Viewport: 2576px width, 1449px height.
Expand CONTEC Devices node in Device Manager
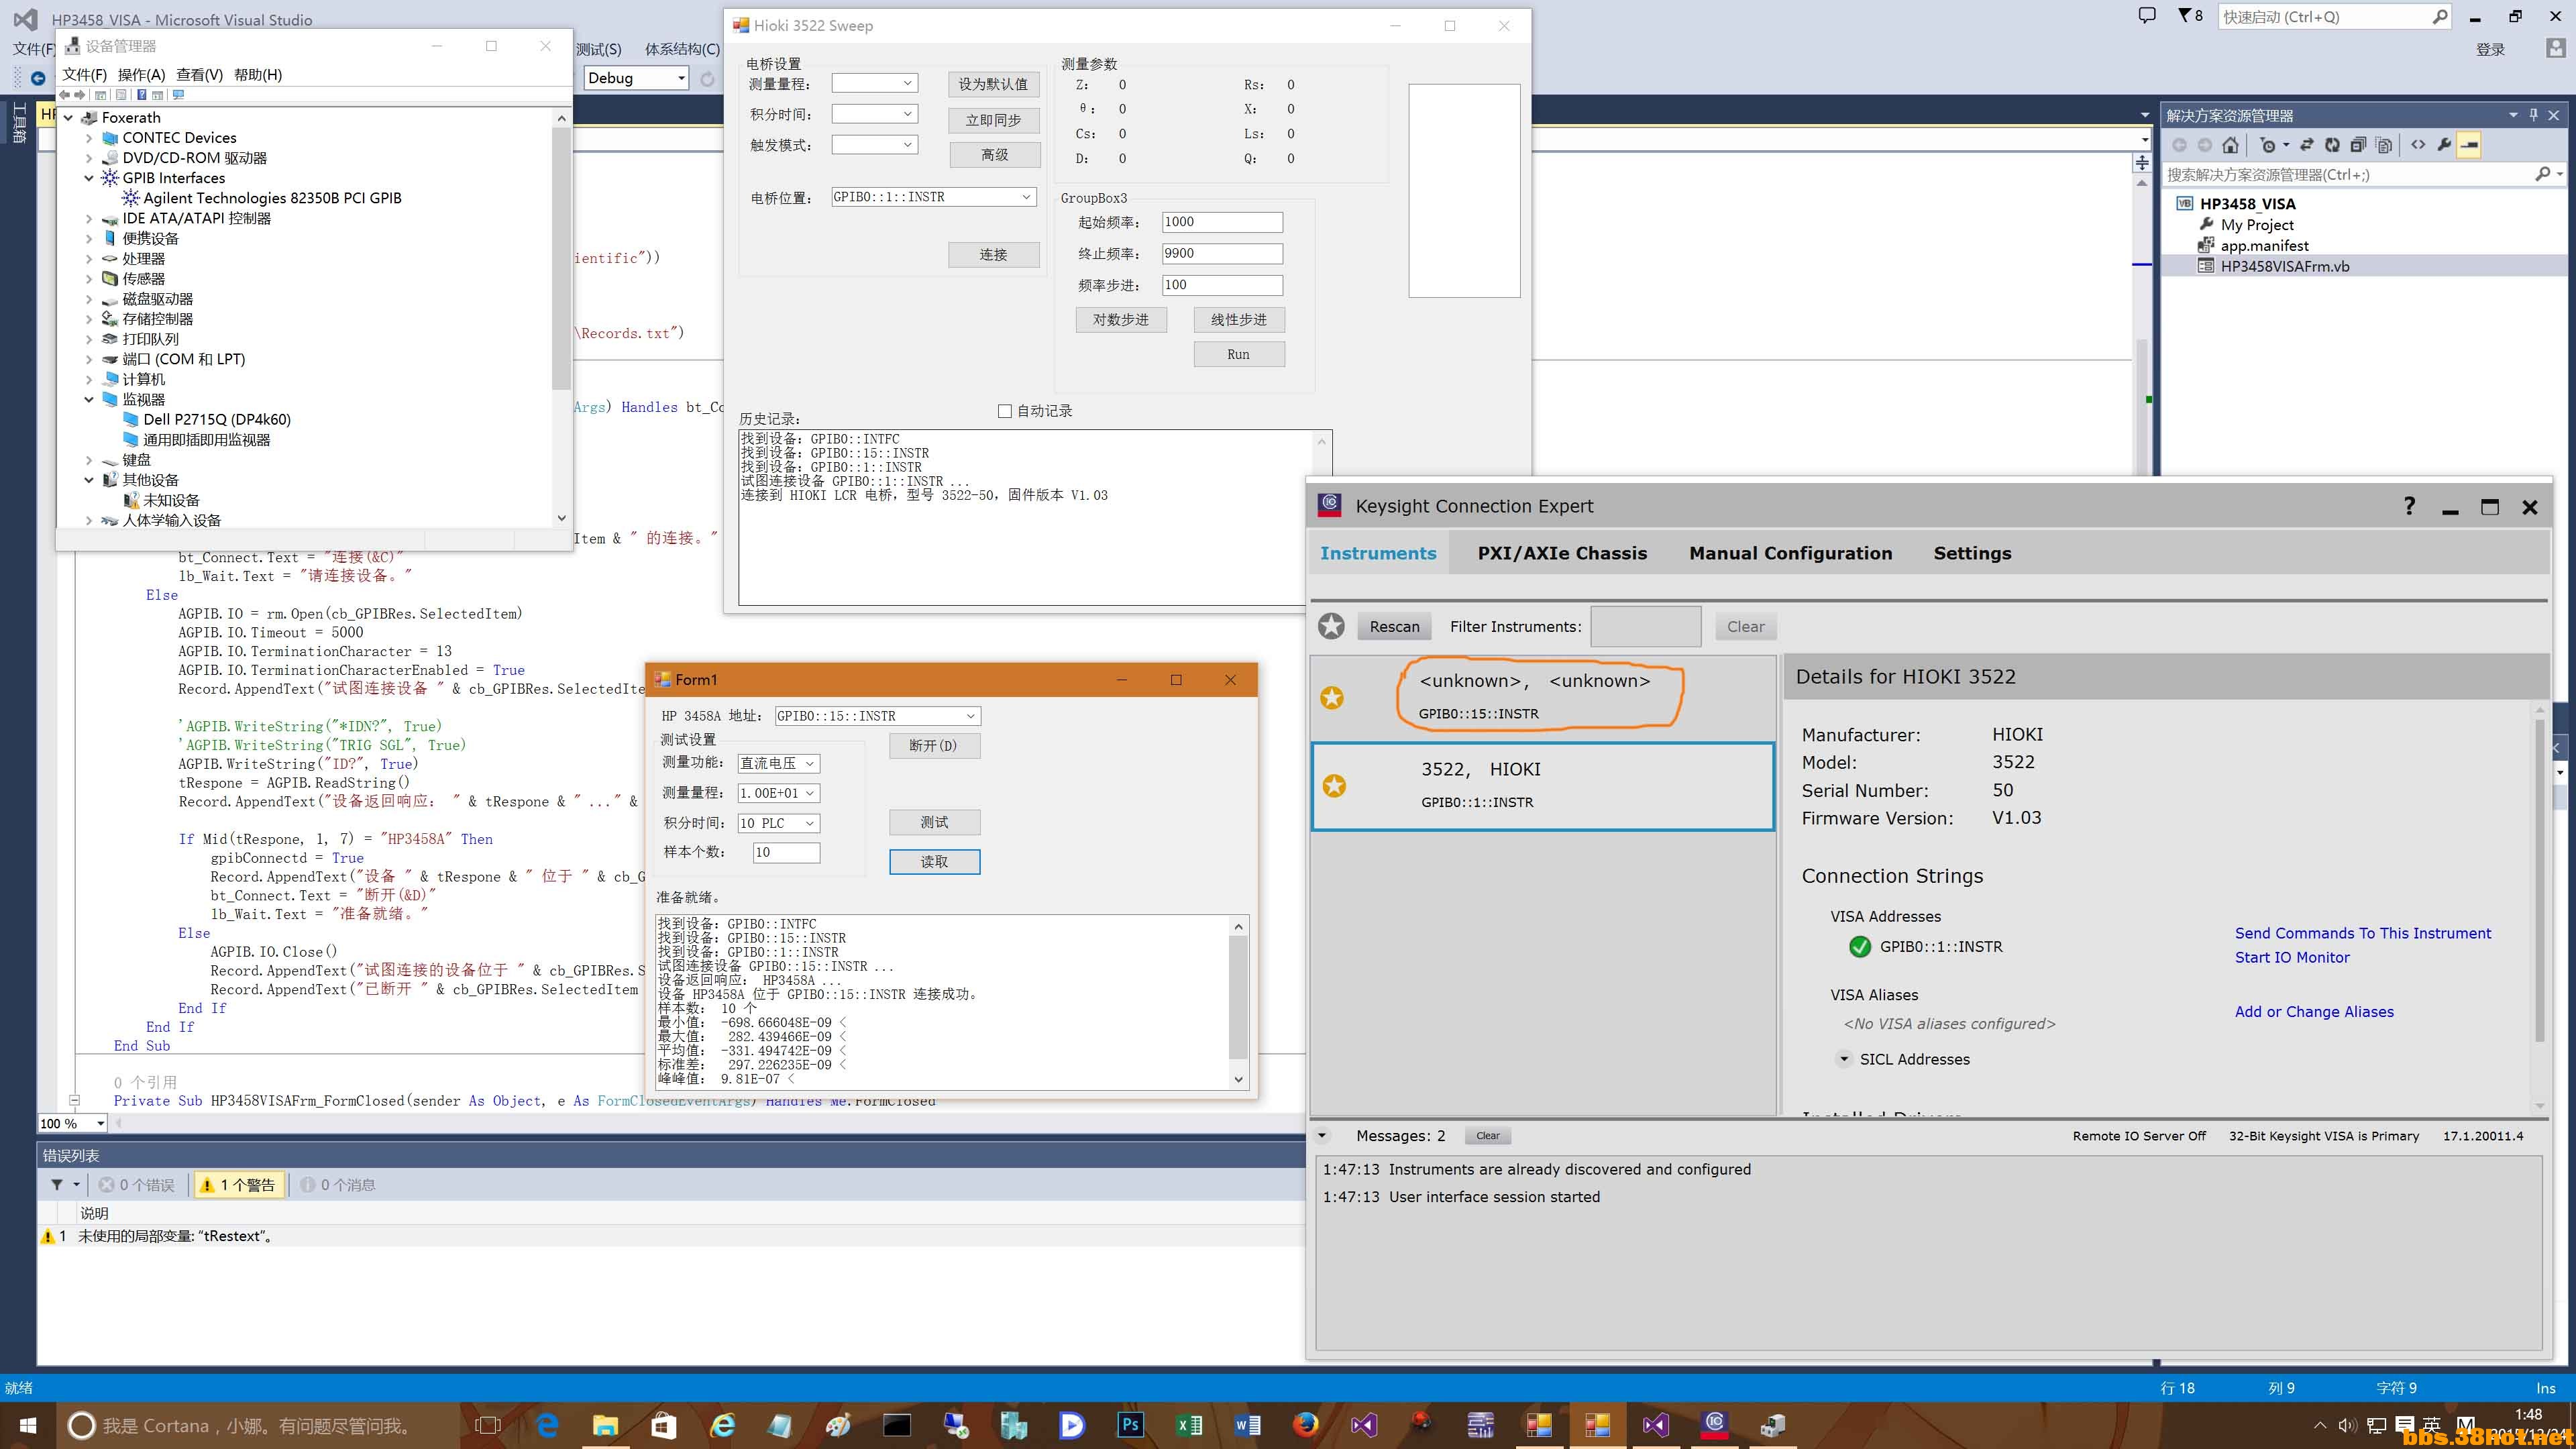[x=89, y=138]
